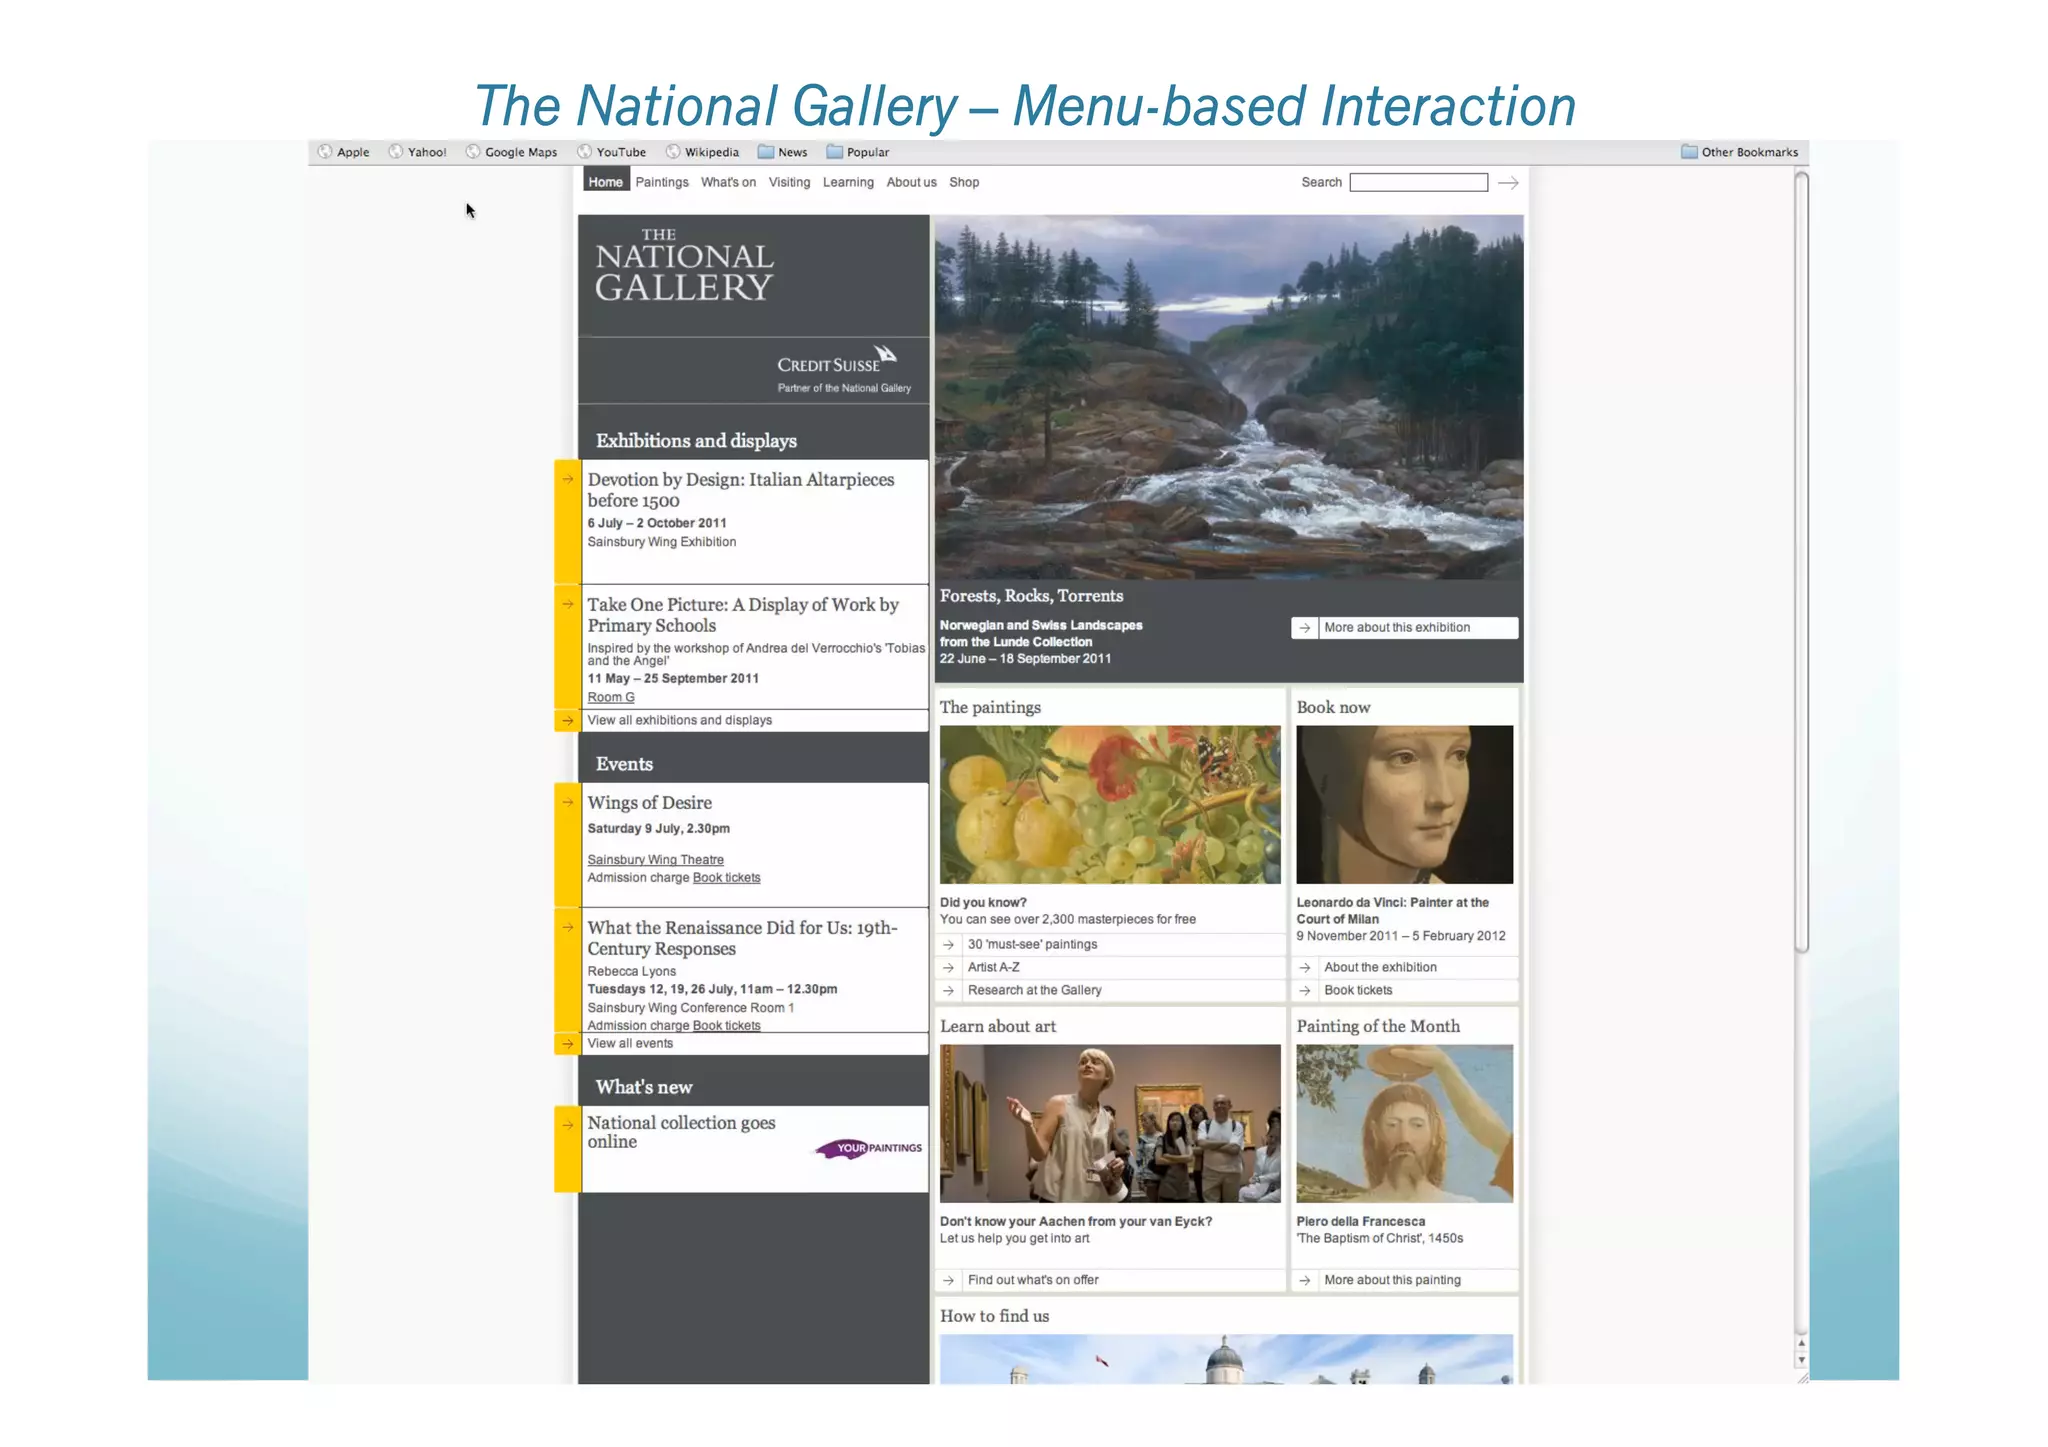Image resolution: width=2048 pixels, height=1447 pixels.
Task: Click arrow beside Research at the Gallery
Action: [x=949, y=990]
